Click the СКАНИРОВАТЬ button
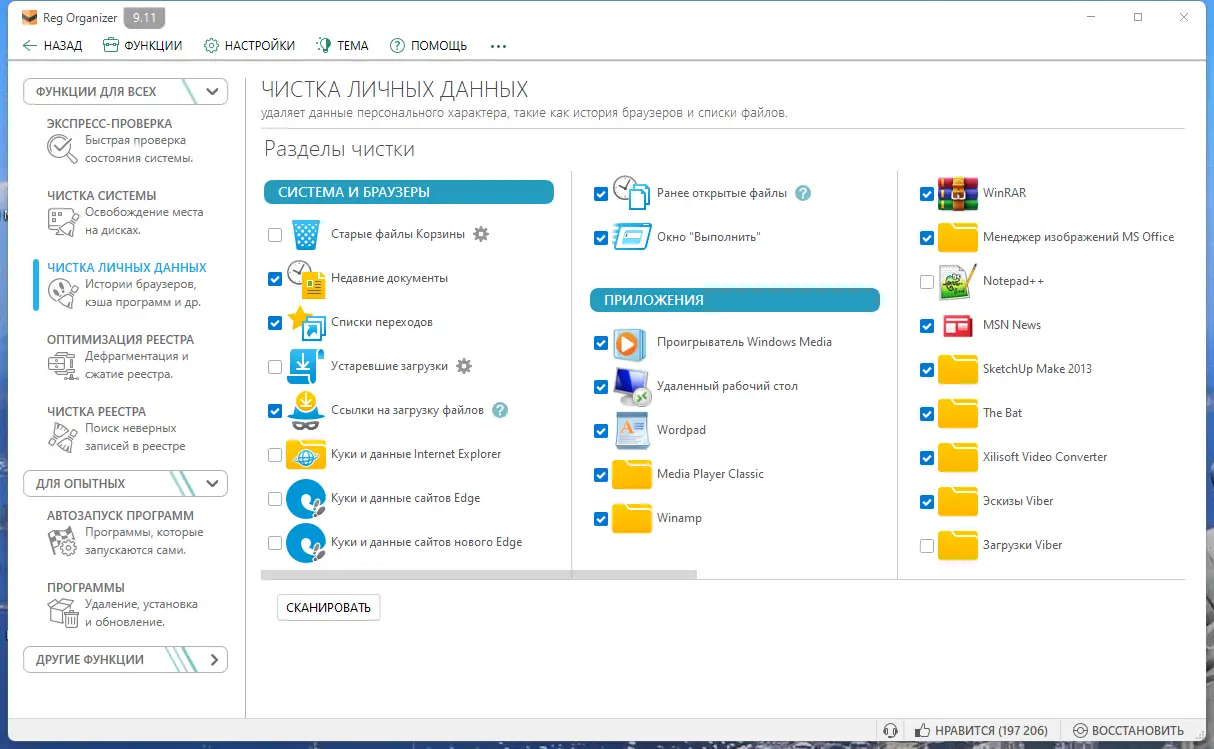The image size is (1214, 749). [328, 607]
